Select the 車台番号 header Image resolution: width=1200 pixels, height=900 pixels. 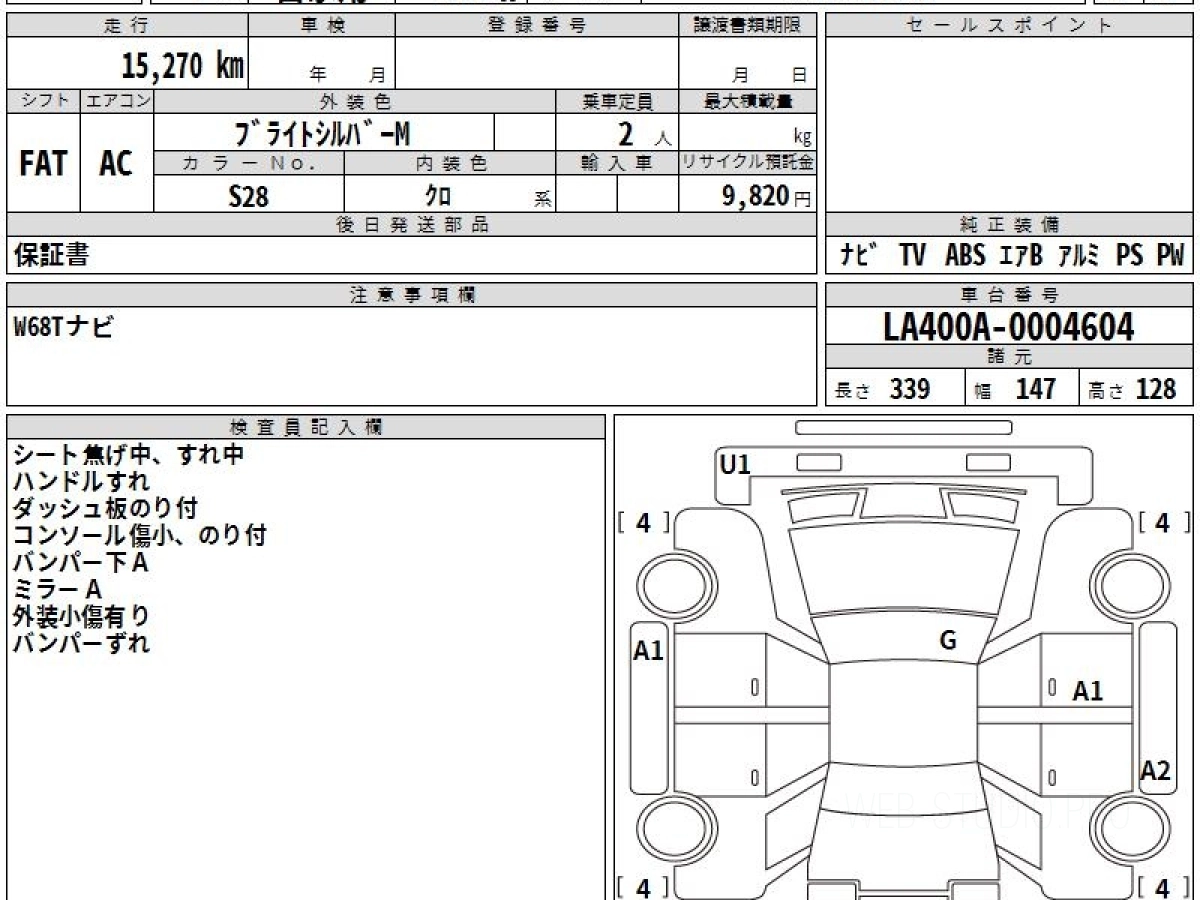click(1010, 295)
